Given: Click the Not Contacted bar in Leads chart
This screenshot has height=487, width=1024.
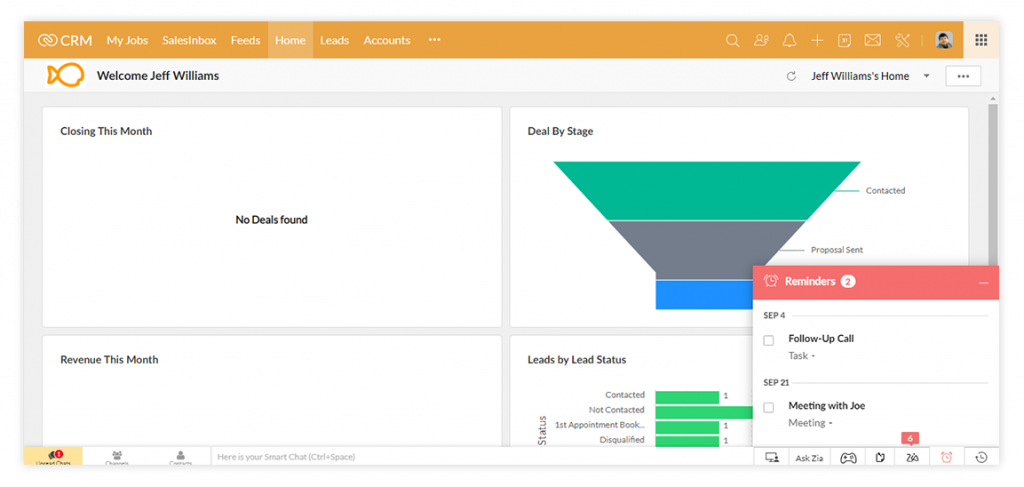Looking at the screenshot, I should [704, 411].
